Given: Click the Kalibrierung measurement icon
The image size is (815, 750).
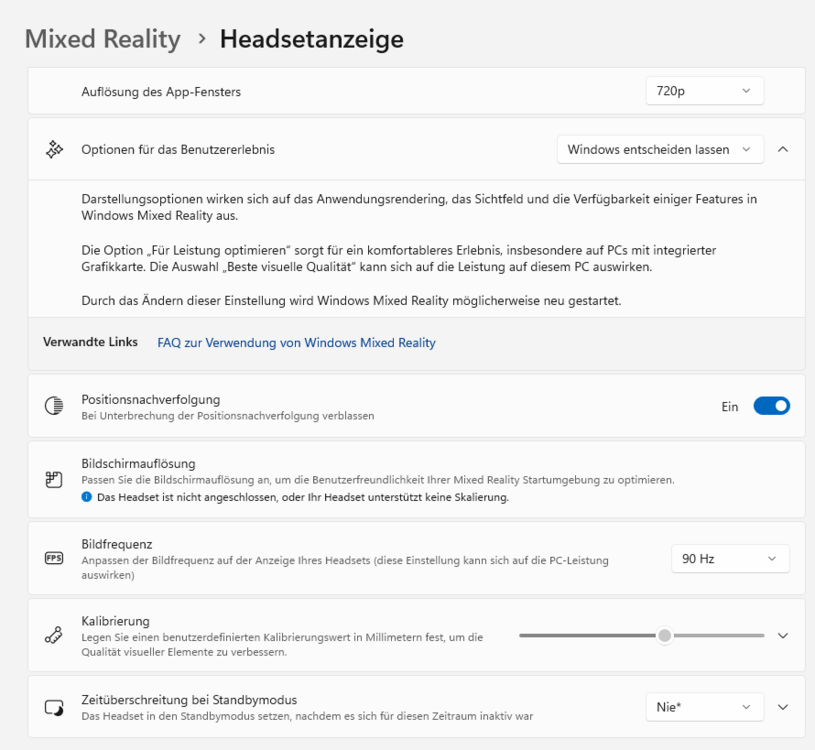Looking at the screenshot, I should coord(54,636).
